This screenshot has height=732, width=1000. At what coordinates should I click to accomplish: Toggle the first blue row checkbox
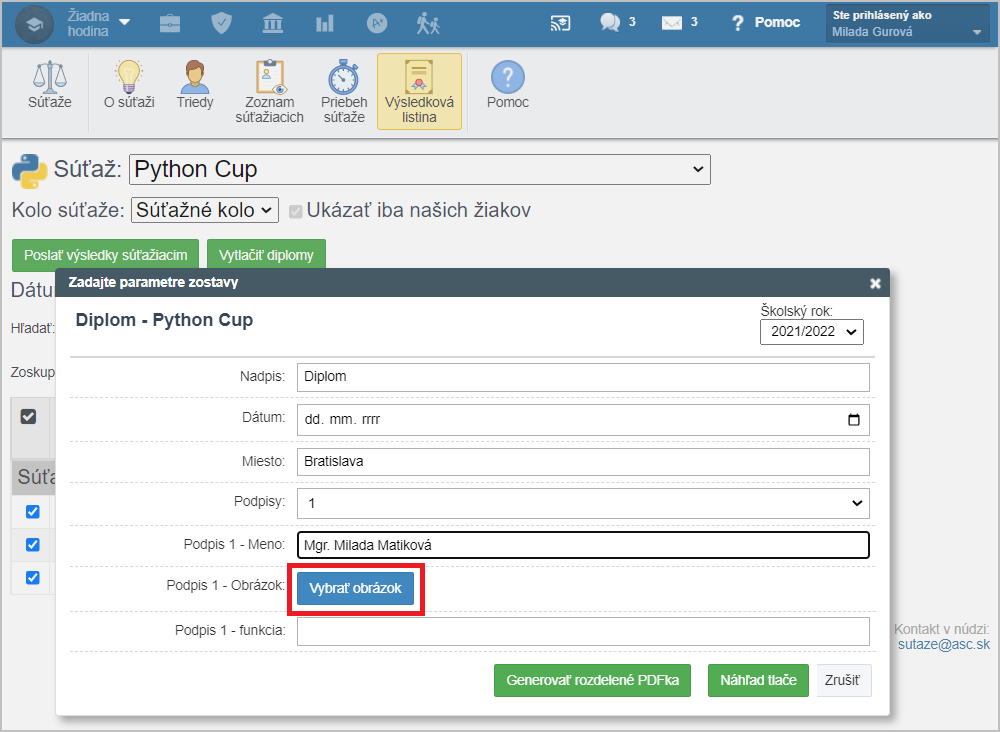tap(33, 512)
